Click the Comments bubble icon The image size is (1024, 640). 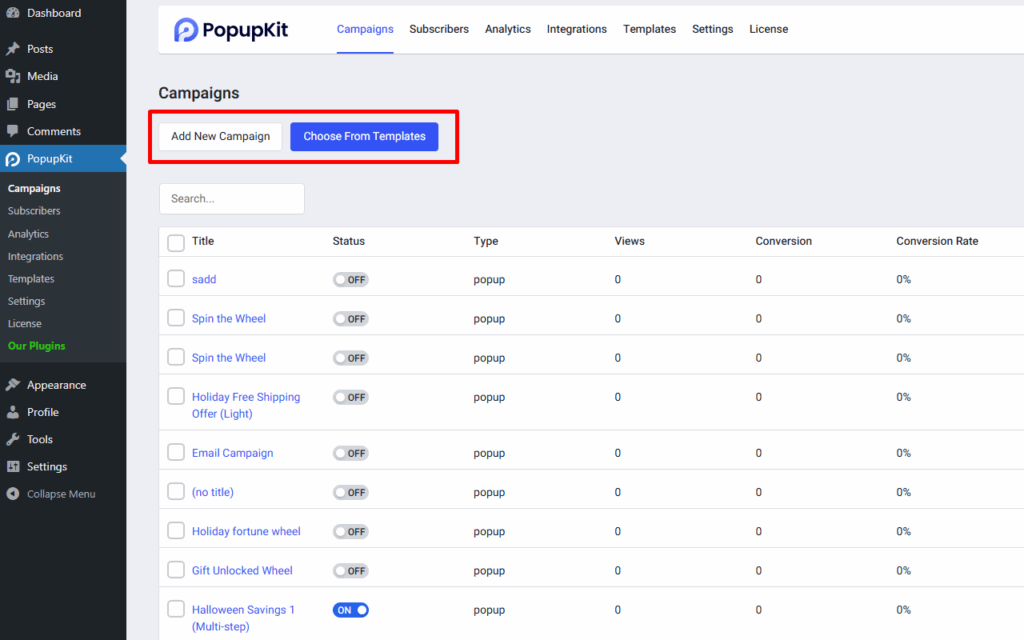coord(13,131)
